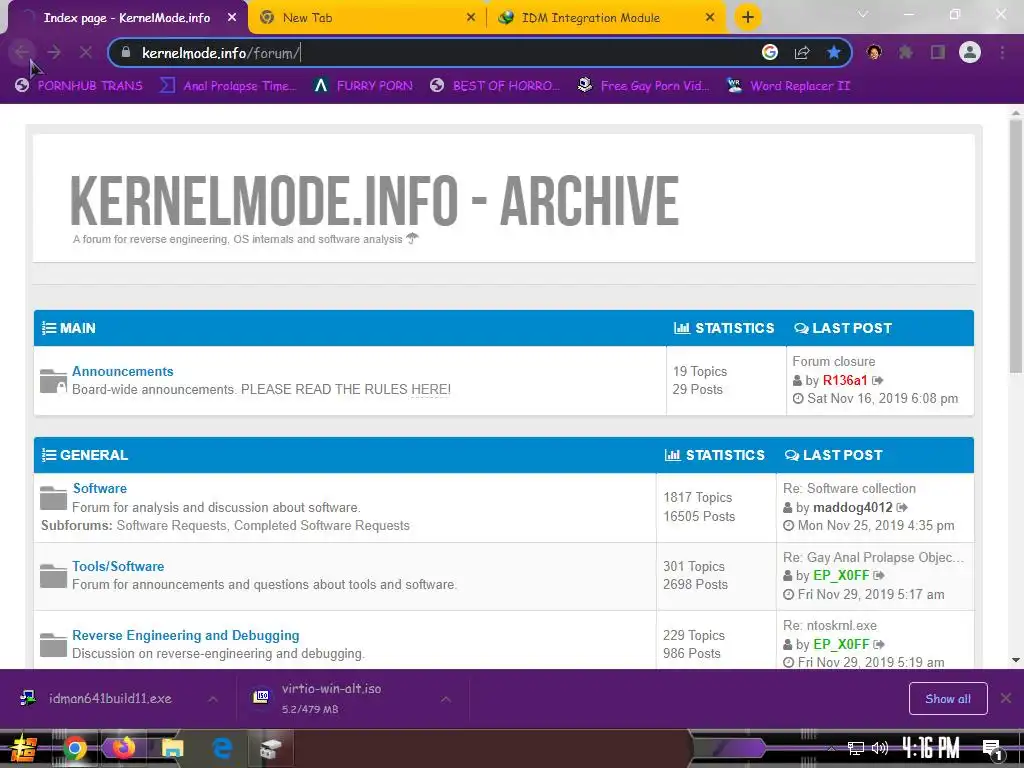Open the Software Requests subforum

pyautogui.click(x=171, y=525)
